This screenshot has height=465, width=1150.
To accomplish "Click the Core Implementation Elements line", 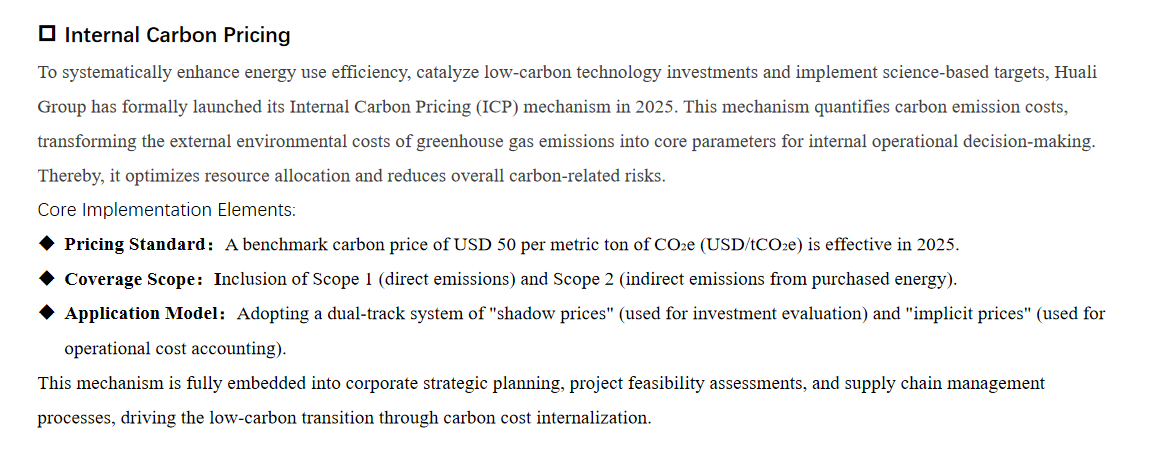I will [166, 210].
